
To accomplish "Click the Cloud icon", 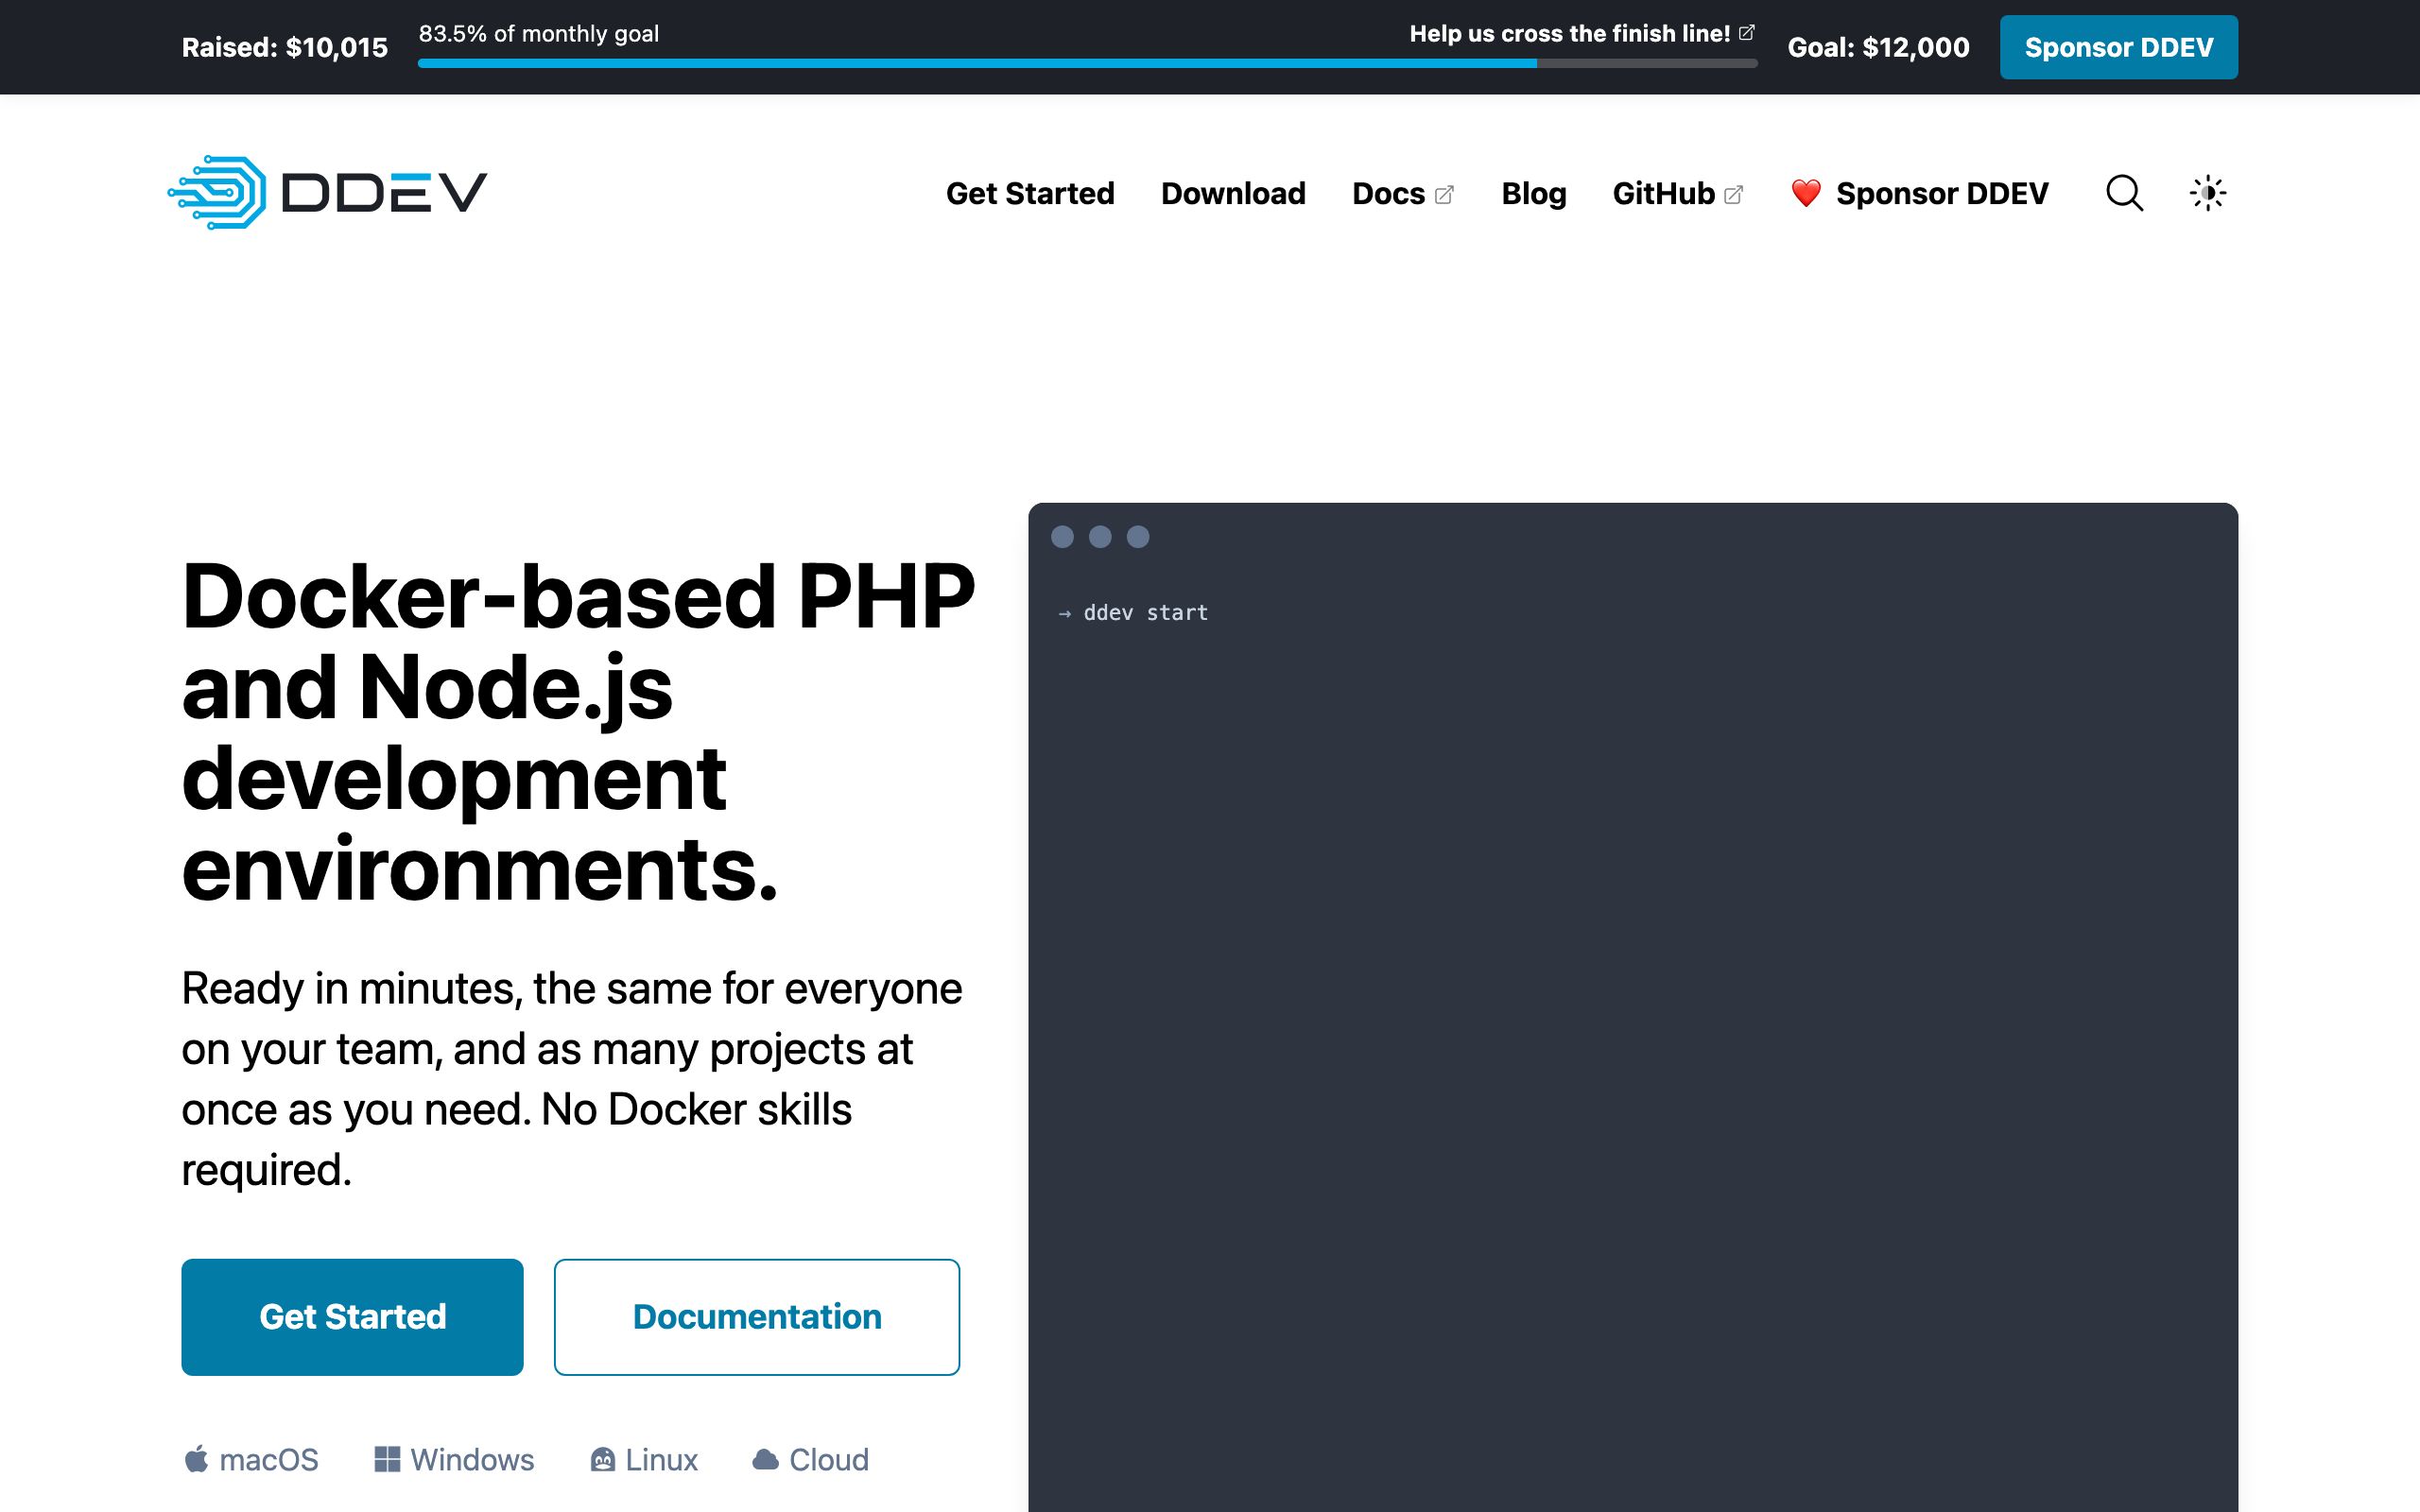I will pos(765,1460).
